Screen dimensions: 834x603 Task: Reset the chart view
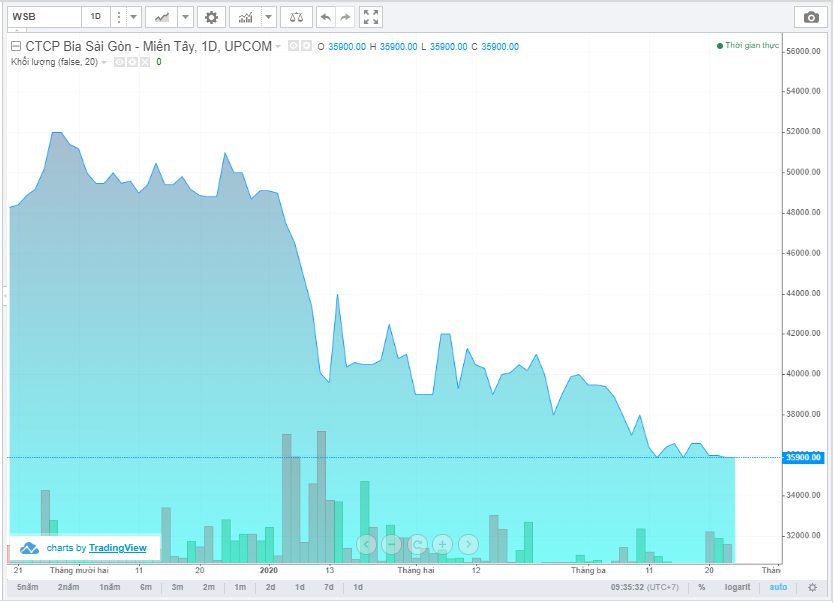point(417,544)
